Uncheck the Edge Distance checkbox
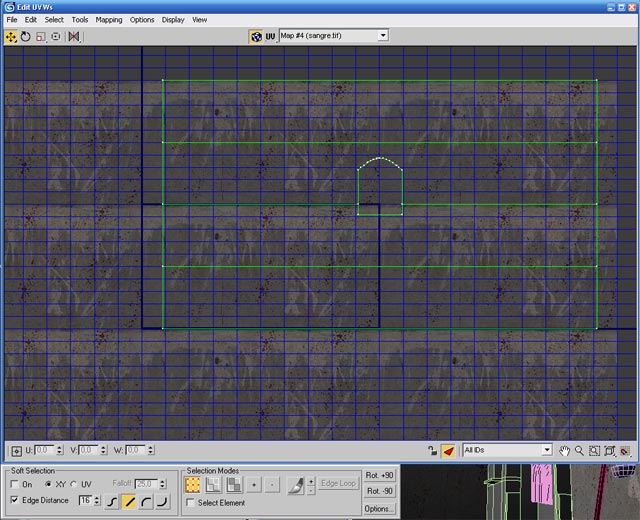 coord(15,500)
